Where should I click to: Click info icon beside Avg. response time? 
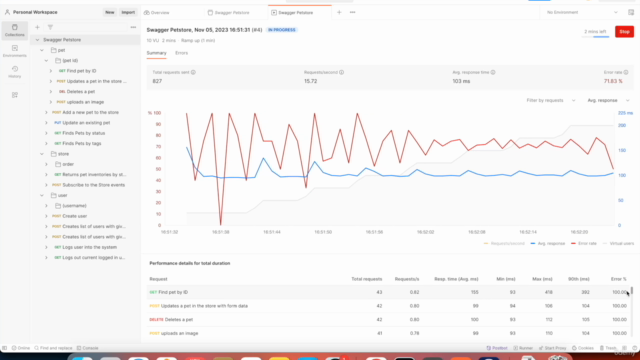click(493, 72)
